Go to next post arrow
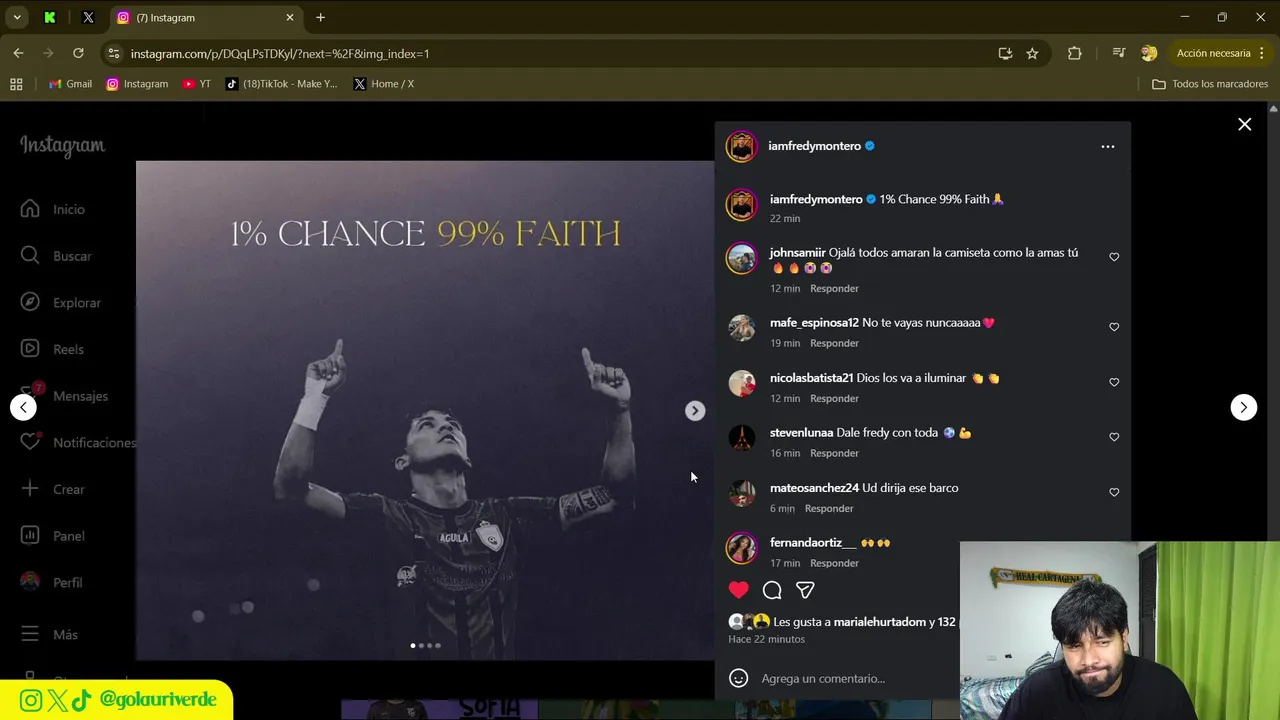This screenshot has height=720, width=1280. click(1243, 407)
